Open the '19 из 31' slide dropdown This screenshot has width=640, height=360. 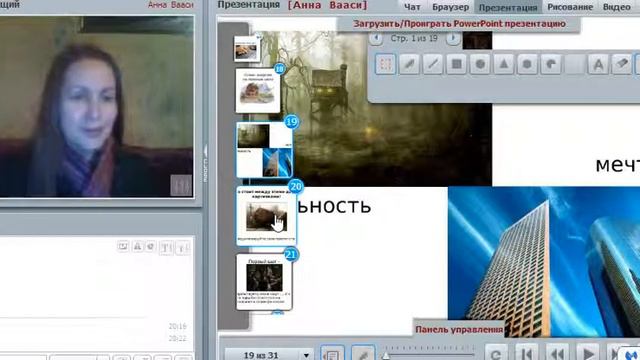(269, 355)
